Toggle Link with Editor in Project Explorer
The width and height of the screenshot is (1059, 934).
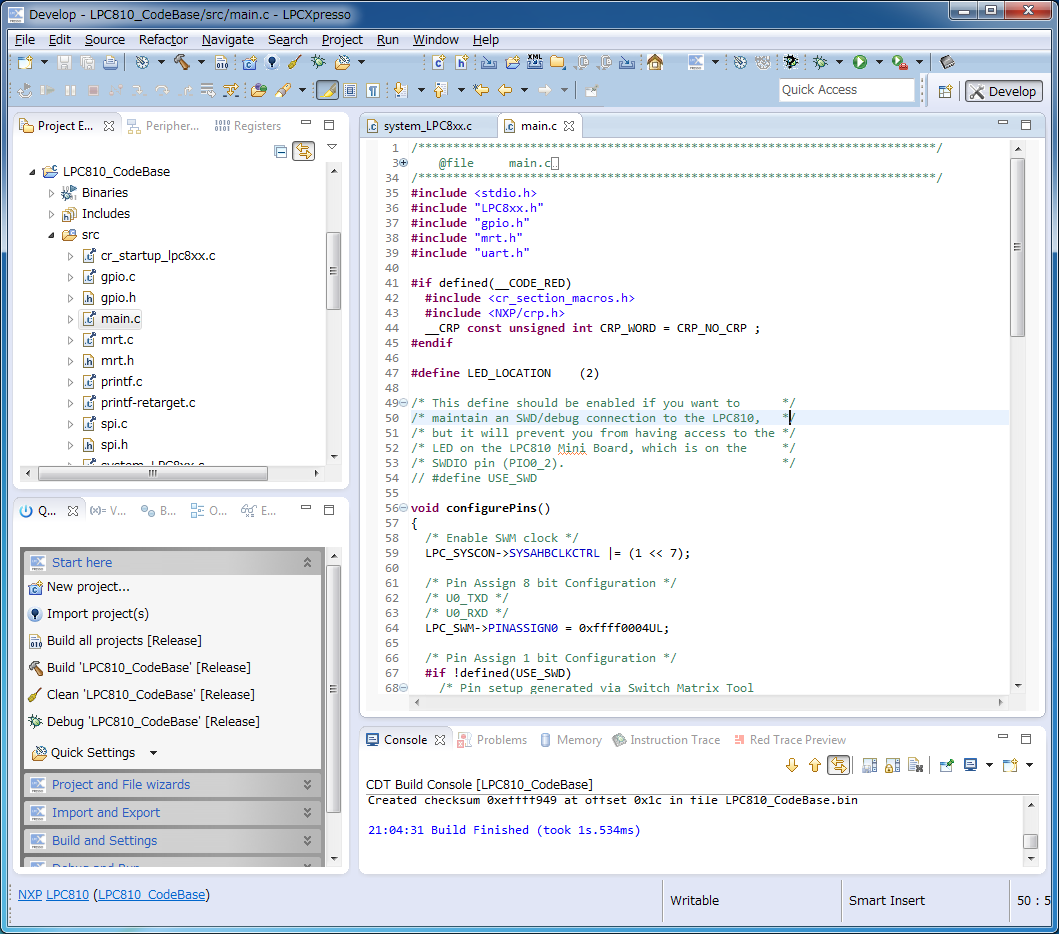click(x=304, y=151)
